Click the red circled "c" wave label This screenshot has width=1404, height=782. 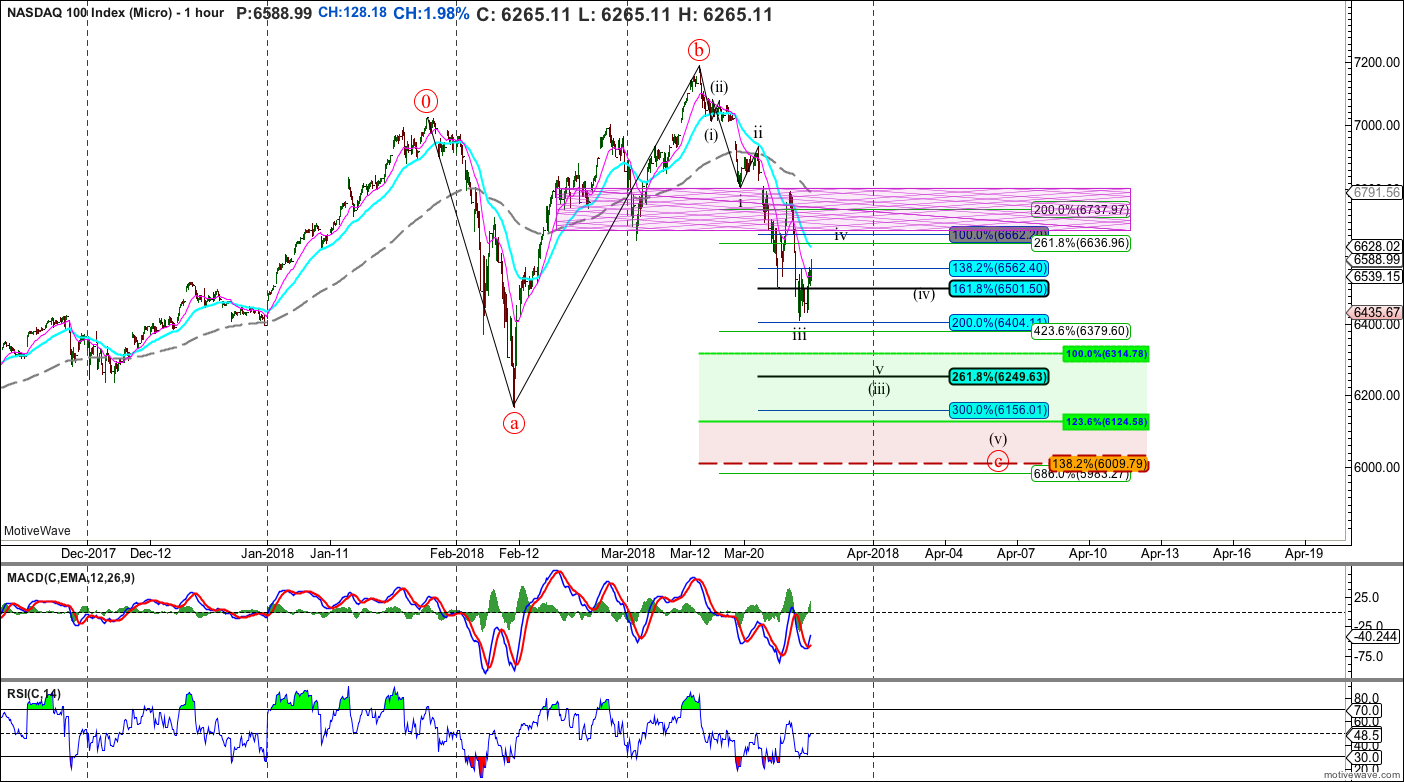tap(997, 461)
